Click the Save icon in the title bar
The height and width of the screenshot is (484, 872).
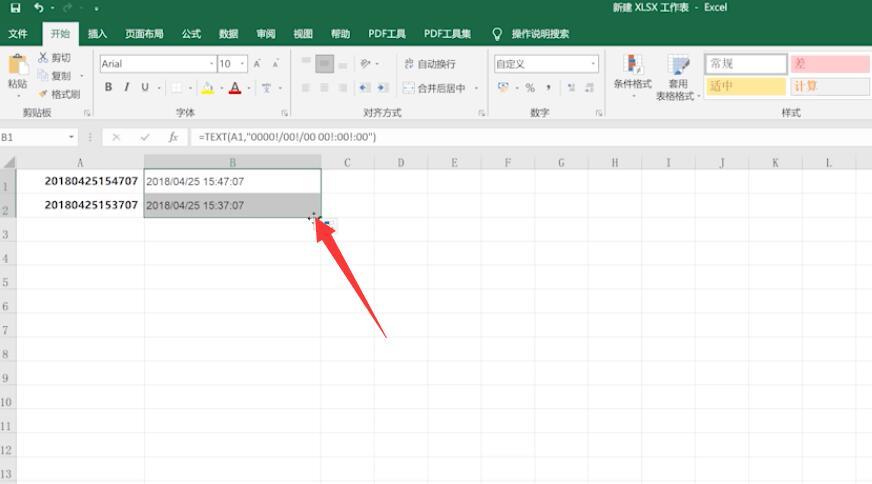coord(16,8)
